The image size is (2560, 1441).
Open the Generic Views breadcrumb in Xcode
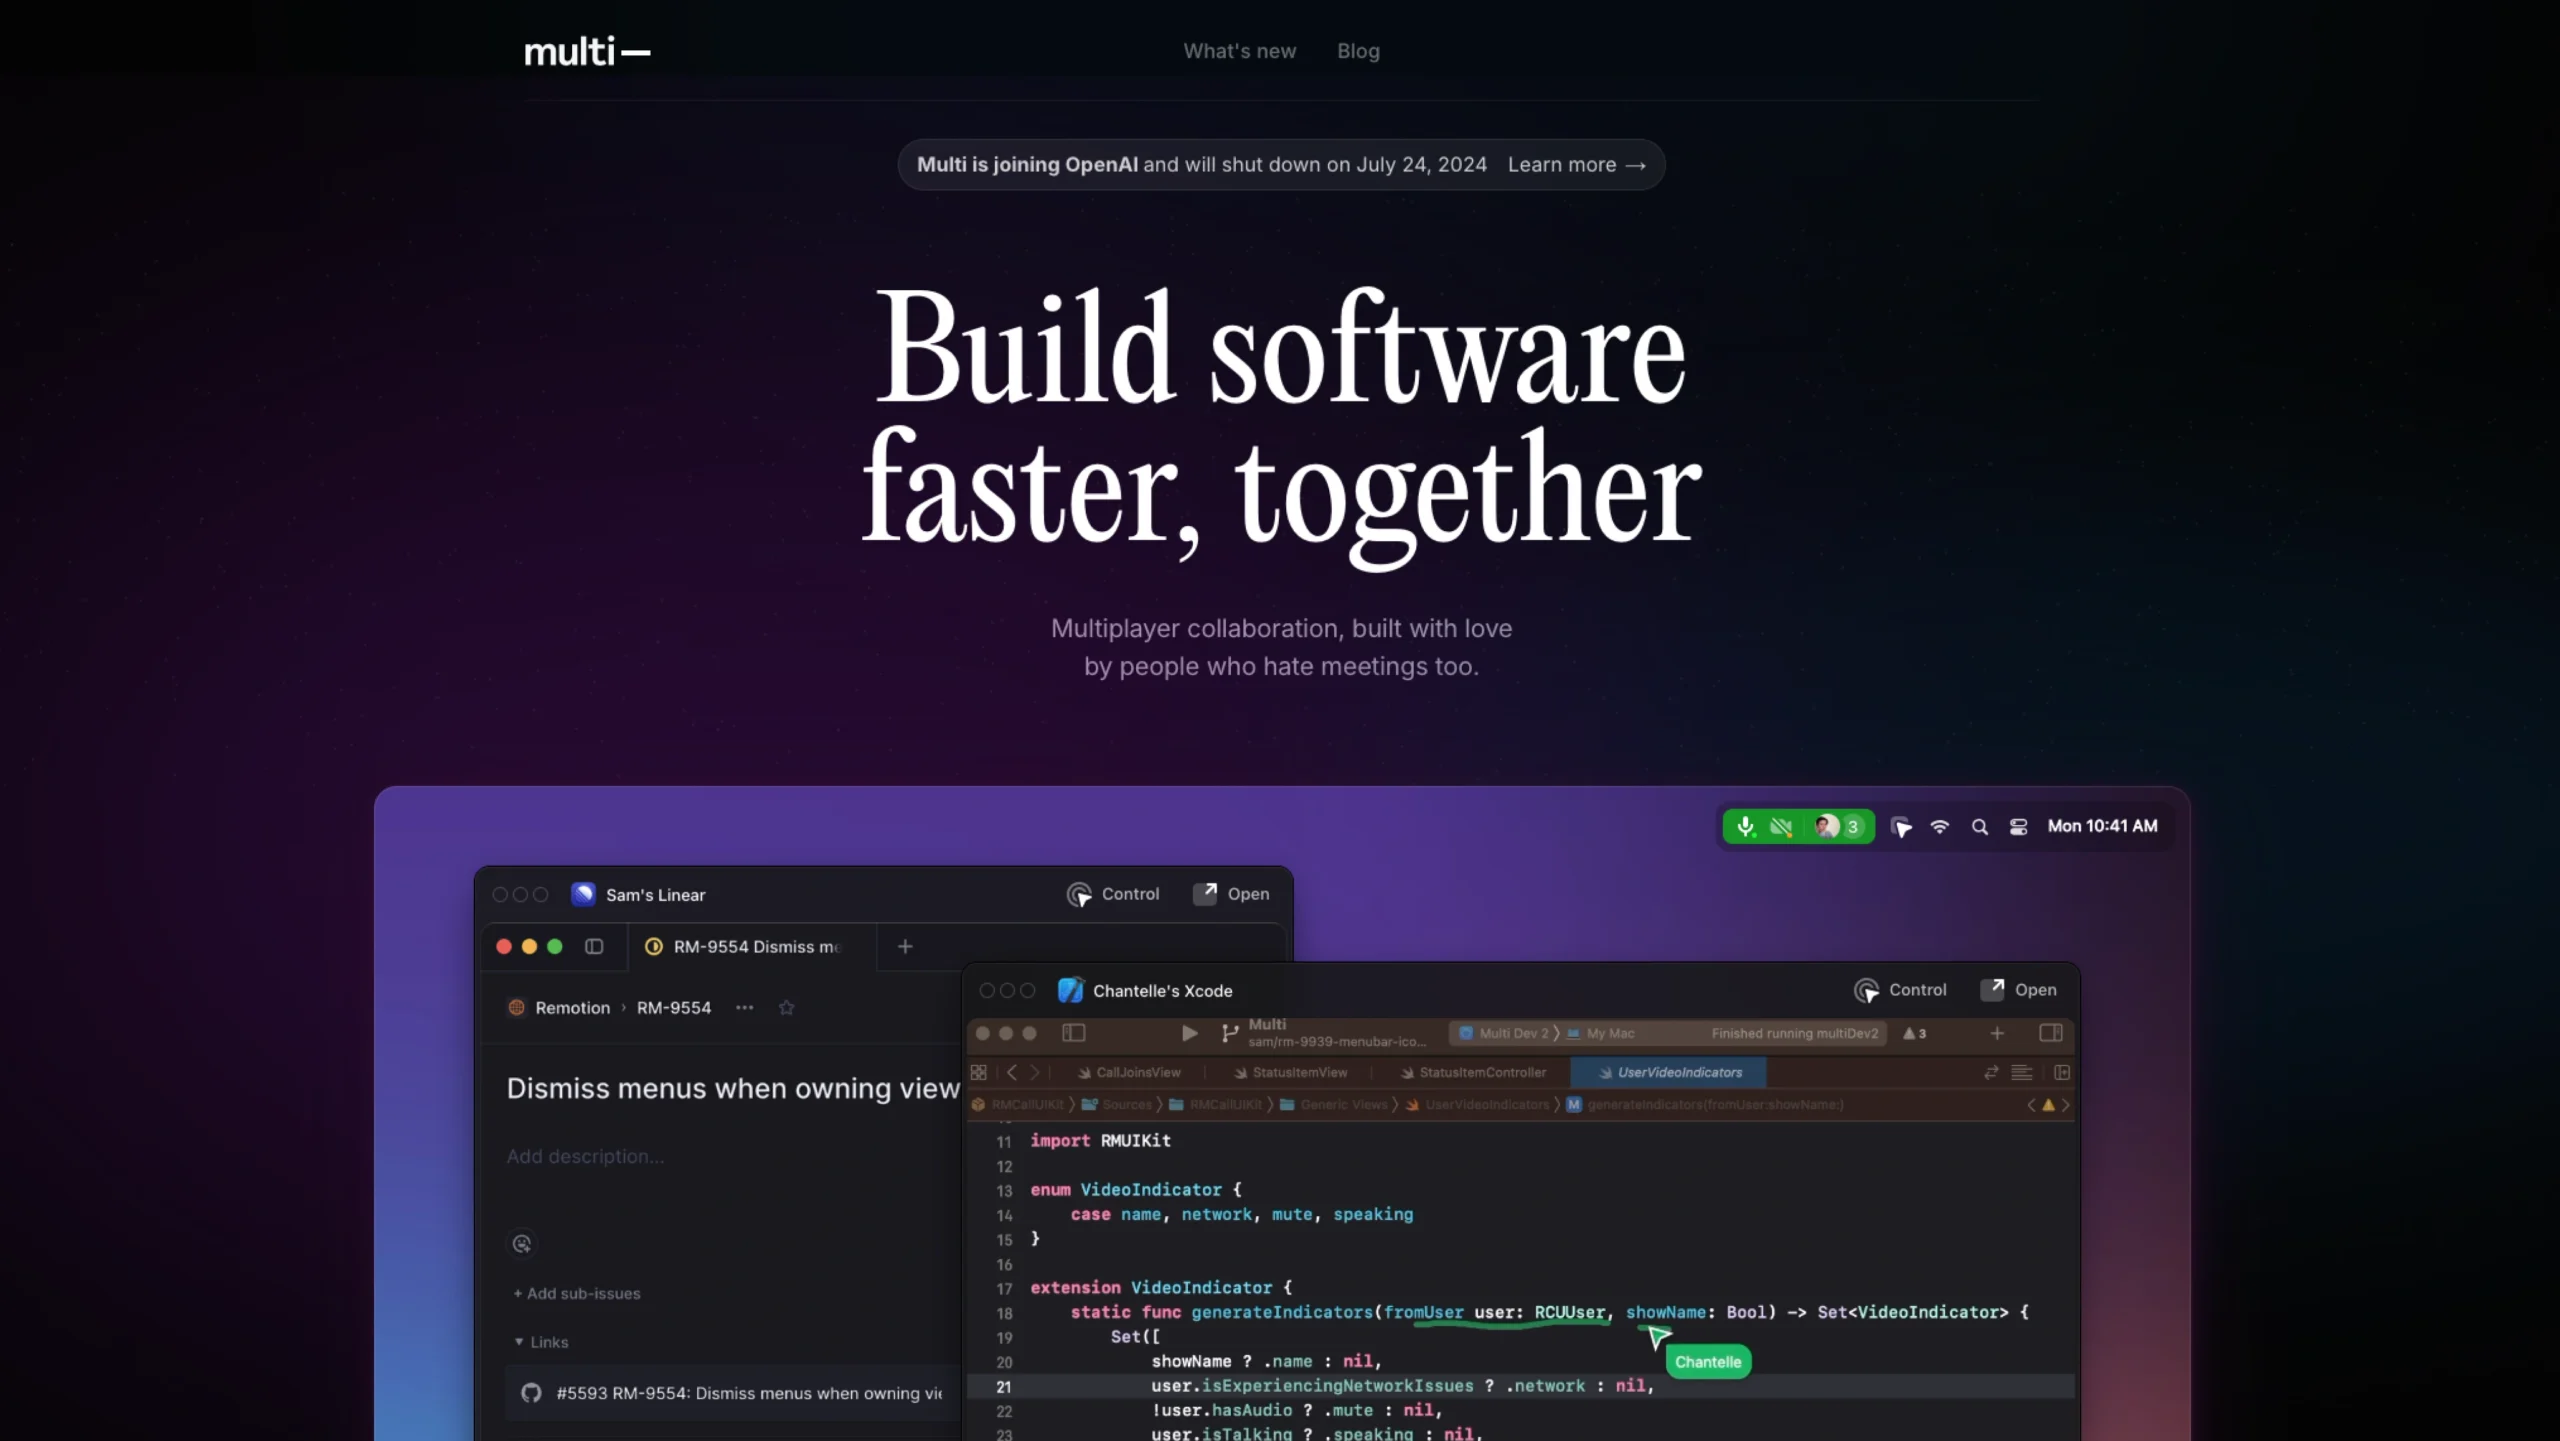(x=1334, y=1105)
